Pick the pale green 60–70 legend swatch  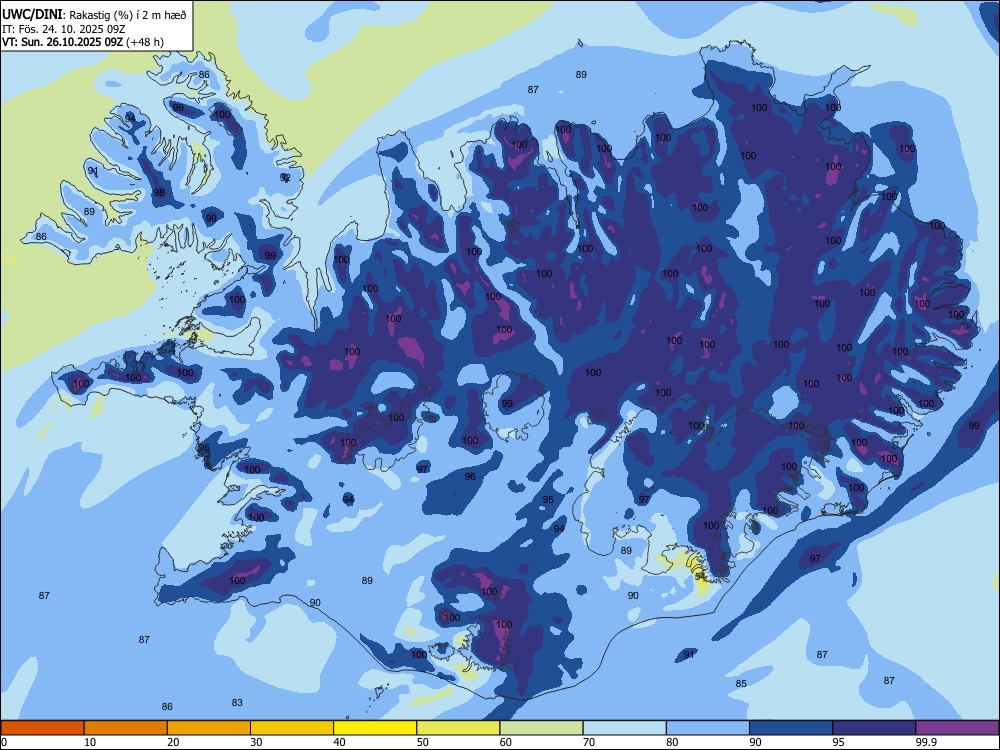tap(541, 728)
